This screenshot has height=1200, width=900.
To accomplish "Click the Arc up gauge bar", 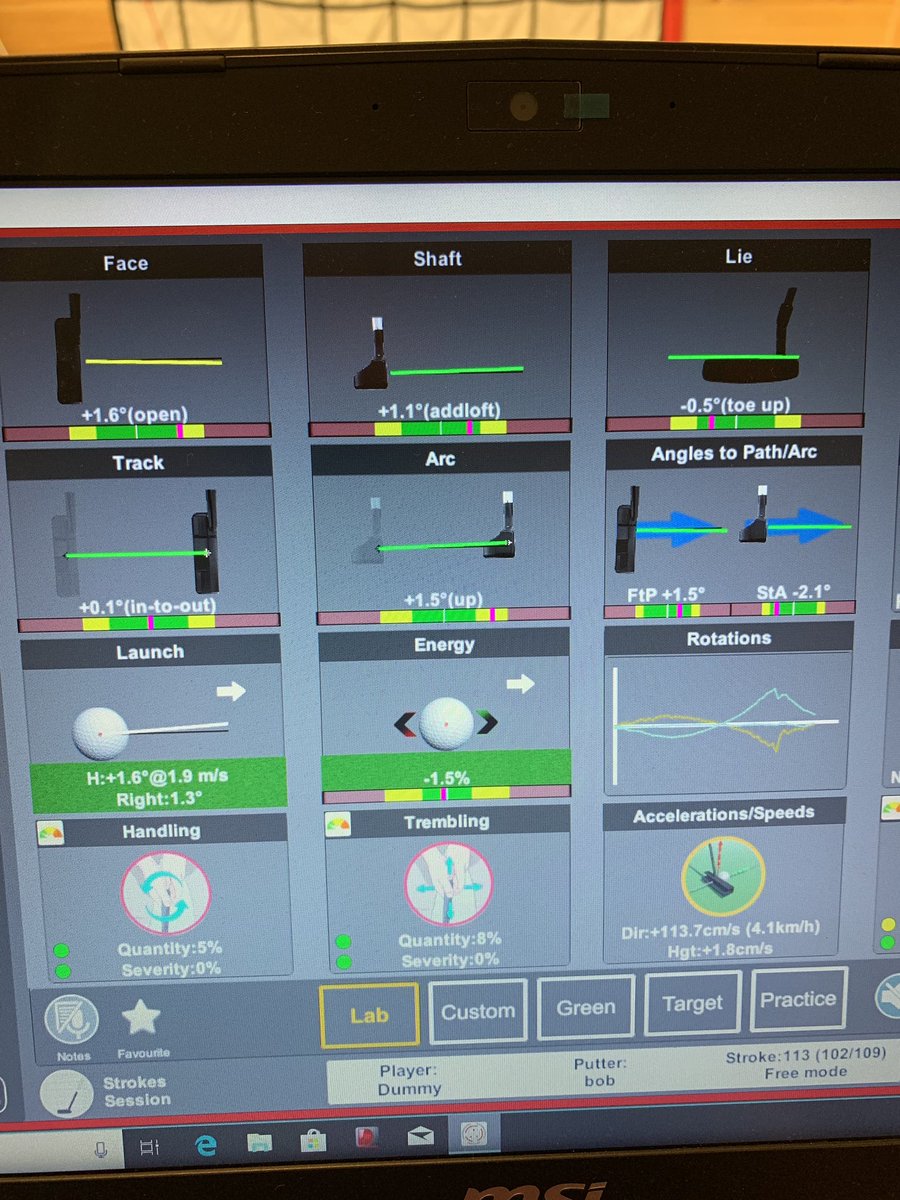I will click(443, 614).
